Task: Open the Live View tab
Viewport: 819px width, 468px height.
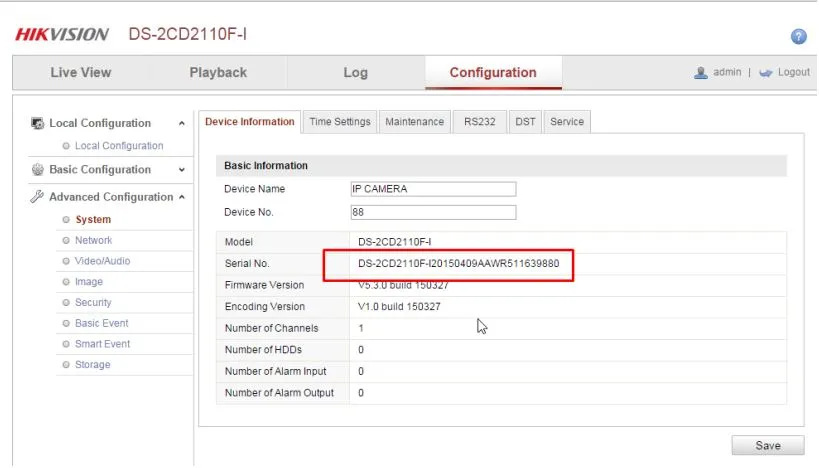Action: [81, 73]
